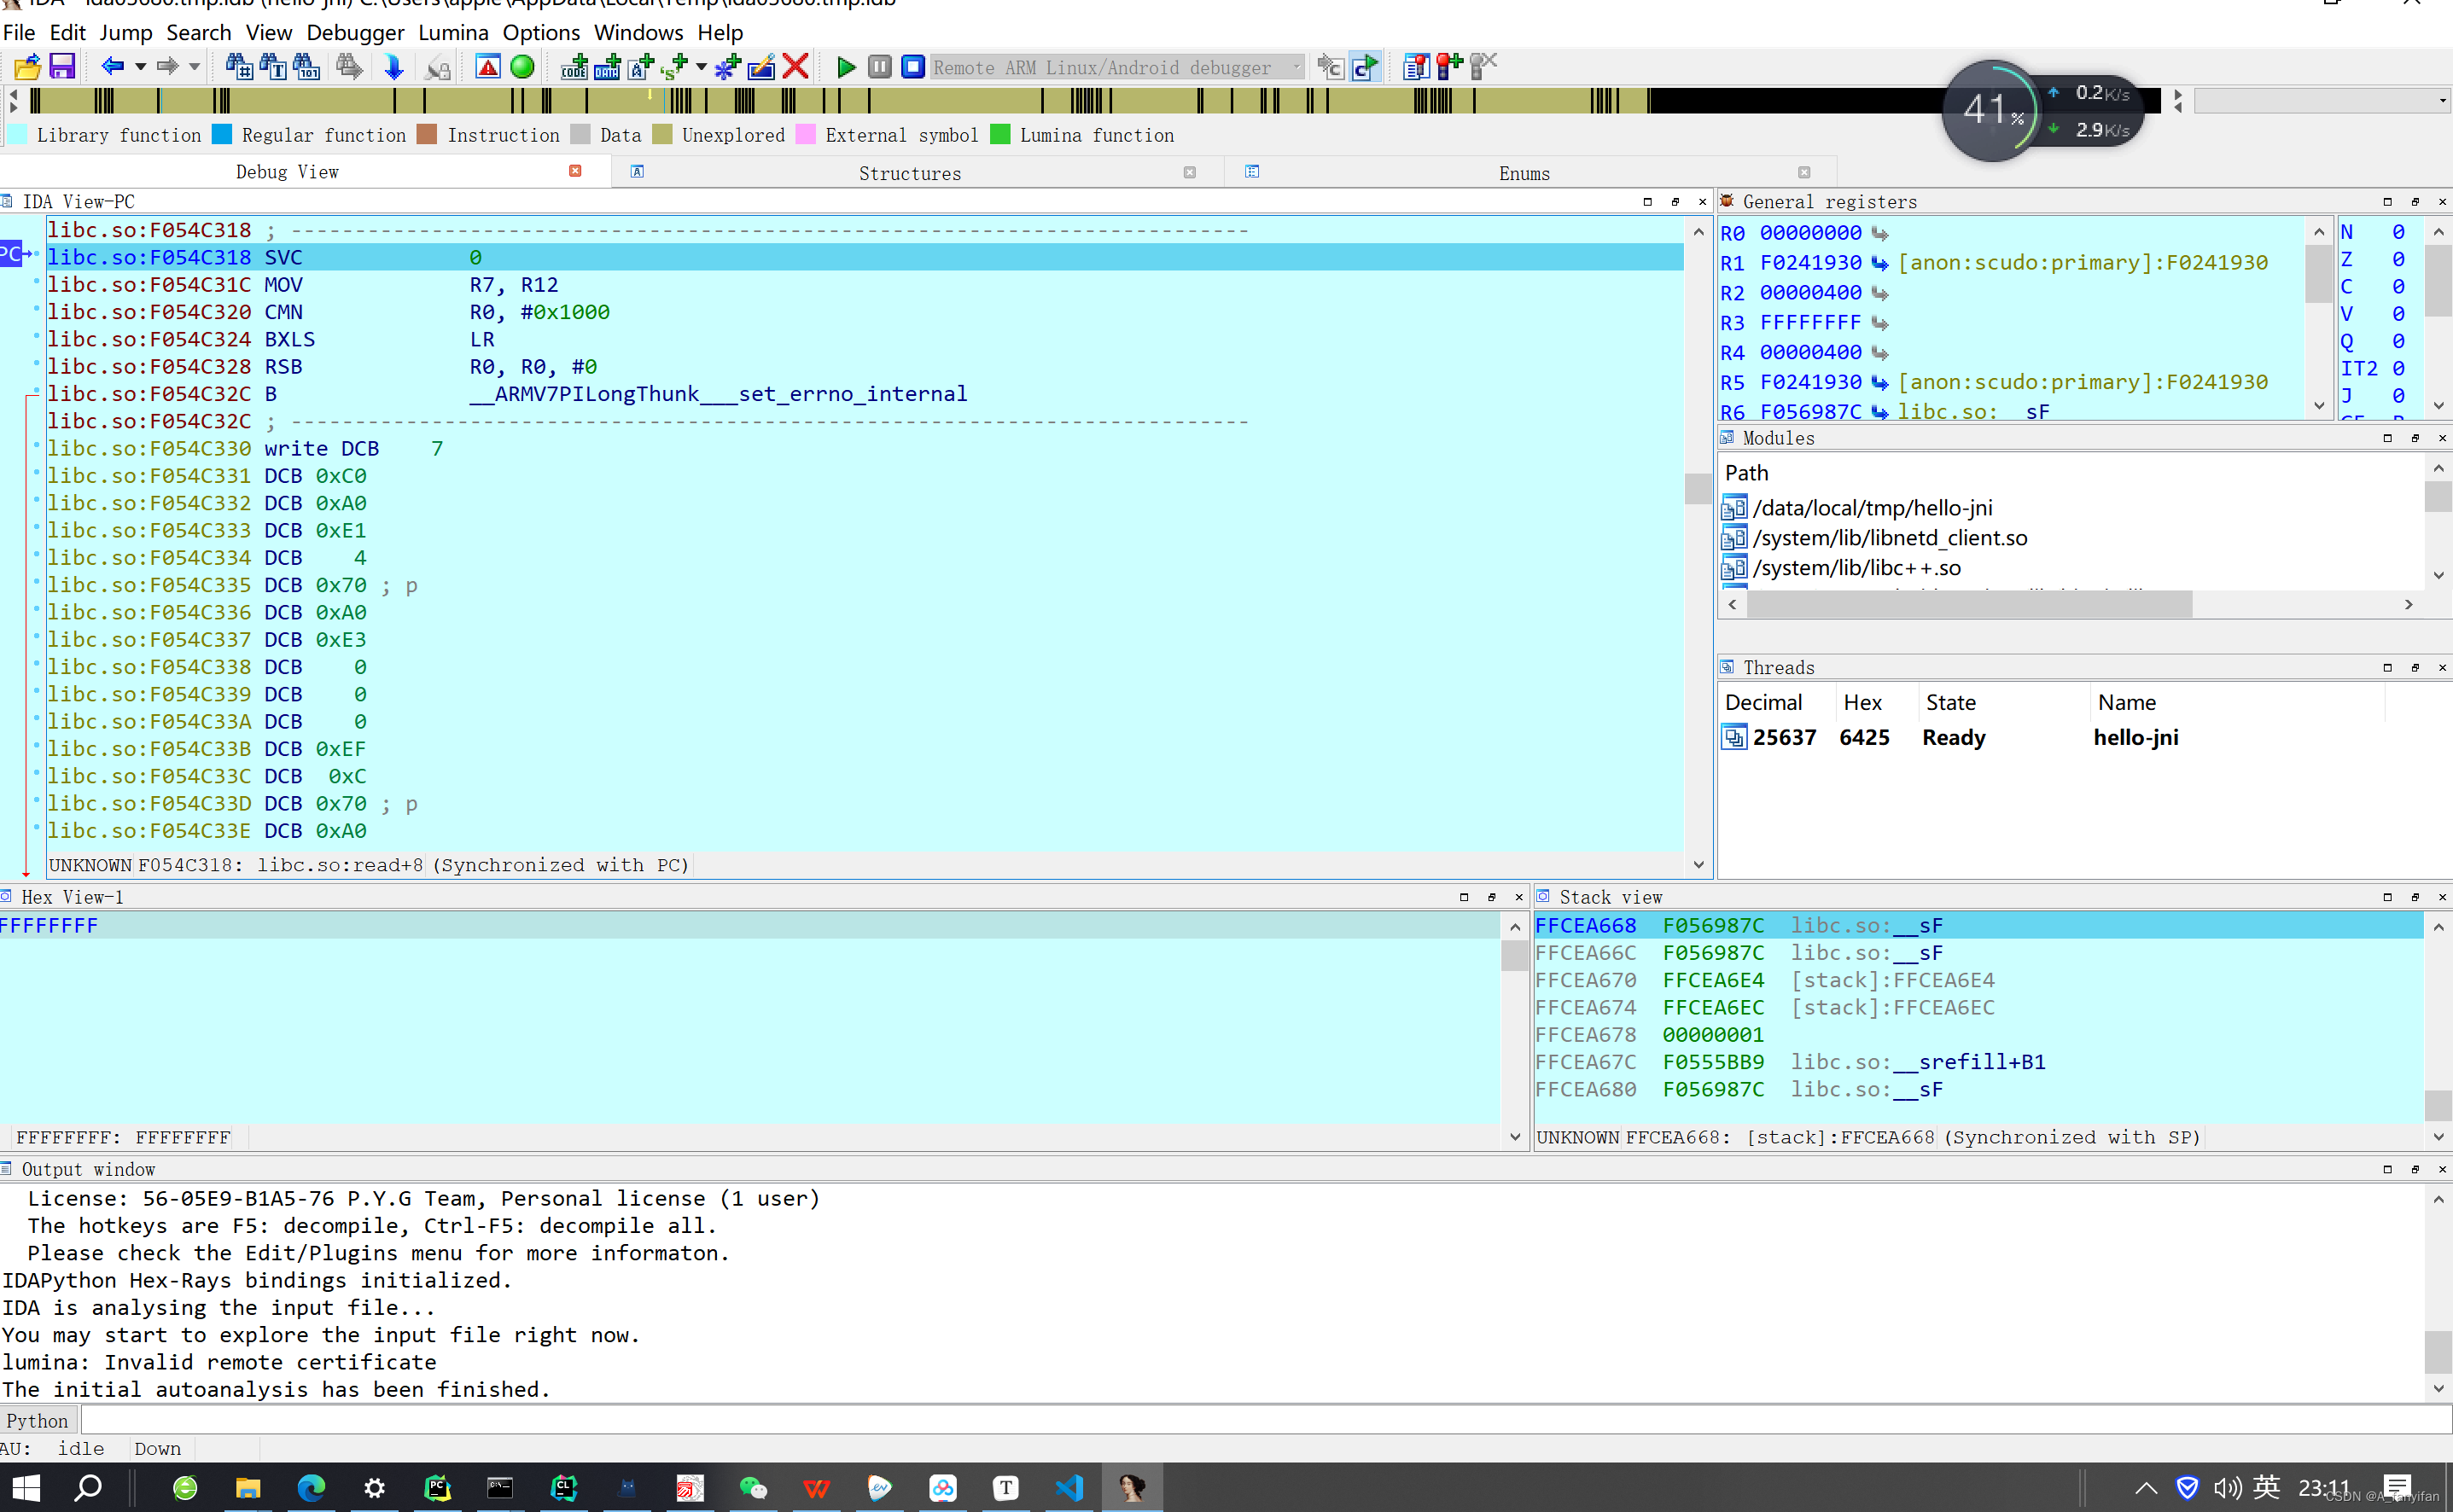Screen dimensions: 2453x1512
Task: Click the green circle toolbar icon
Action: 522,67
